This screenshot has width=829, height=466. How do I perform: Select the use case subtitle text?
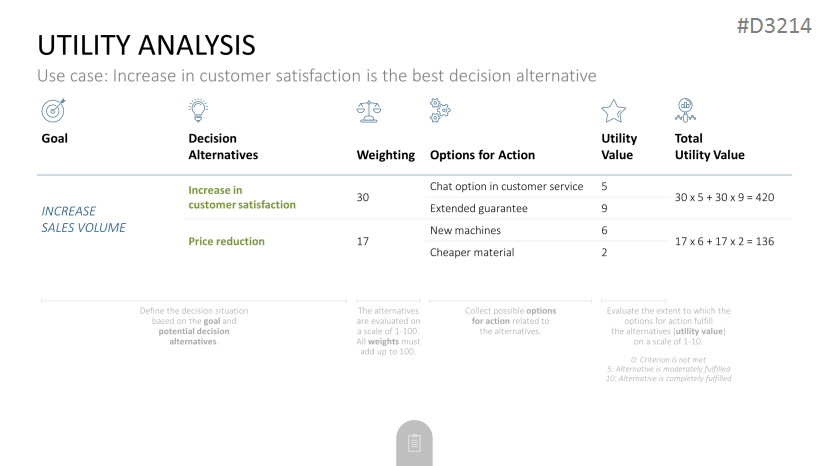(x=317, y=76)
